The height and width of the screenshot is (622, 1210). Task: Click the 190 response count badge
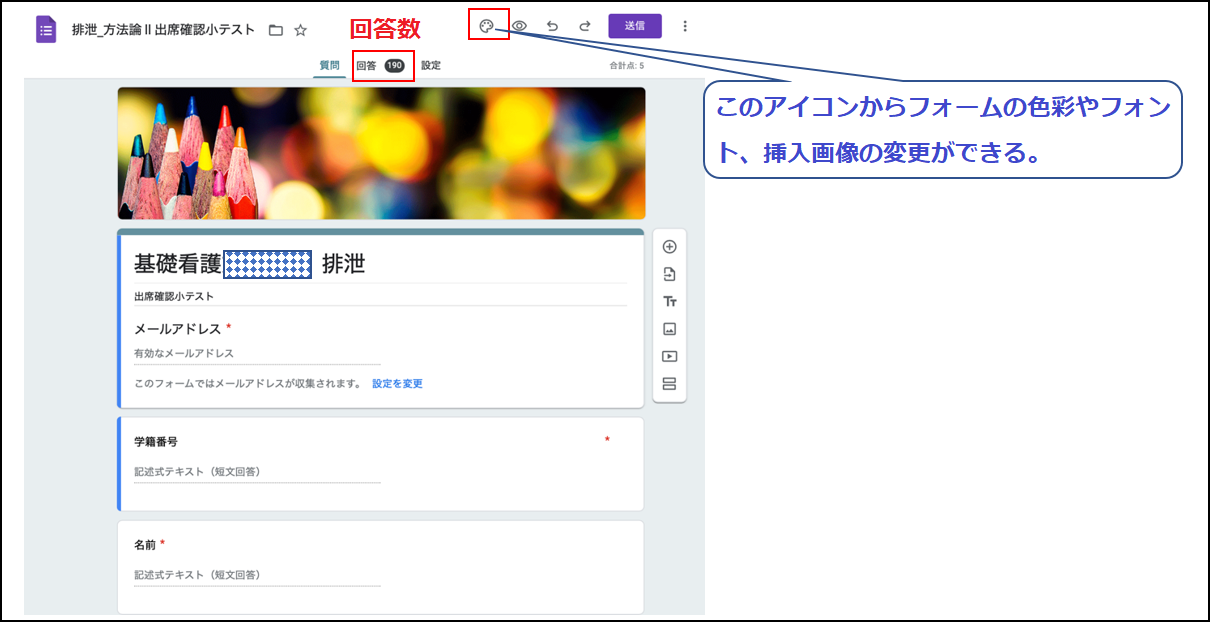[395, 66]
